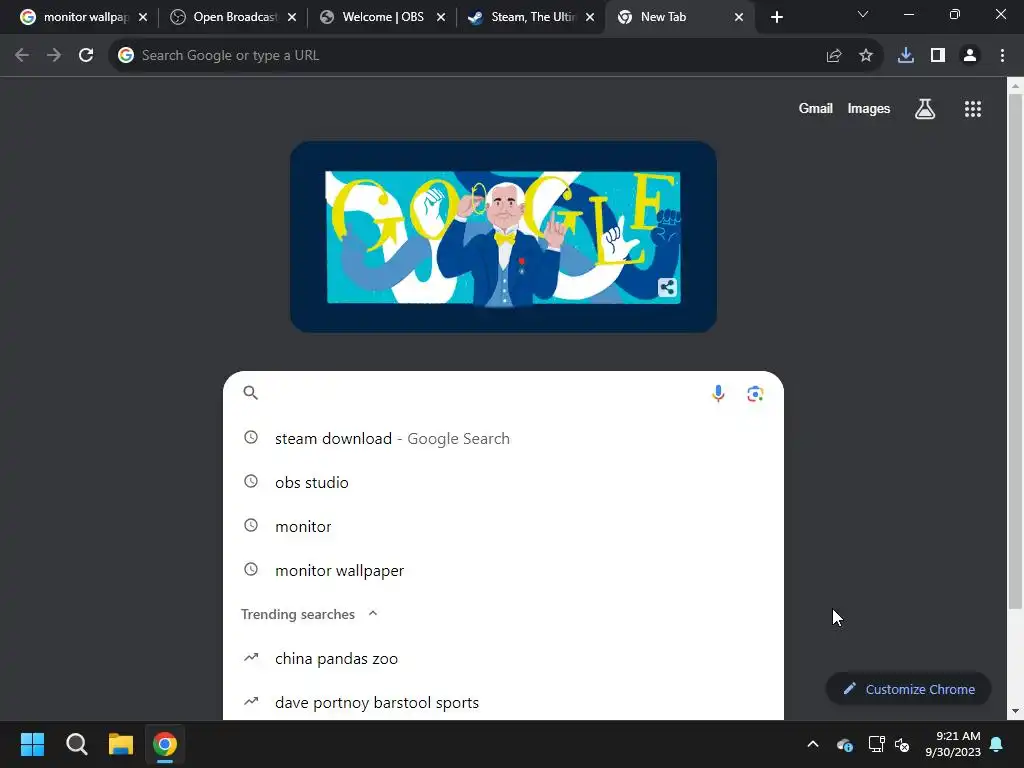Open notifications bell icon
This screenshot has width=1024, height=768.
coord(997,744)
